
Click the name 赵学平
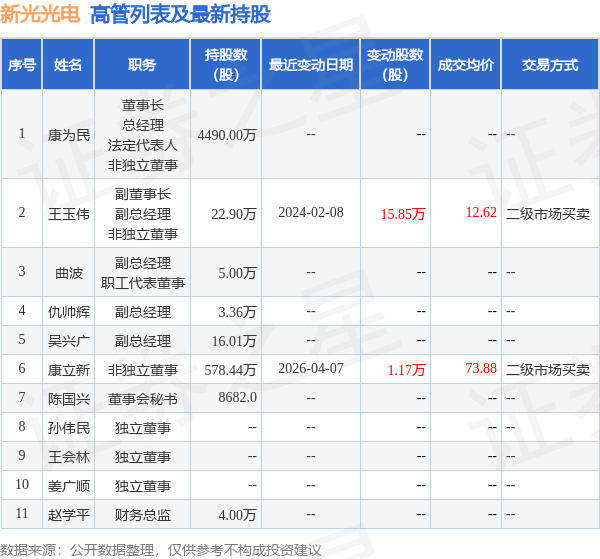coord(69,515)
